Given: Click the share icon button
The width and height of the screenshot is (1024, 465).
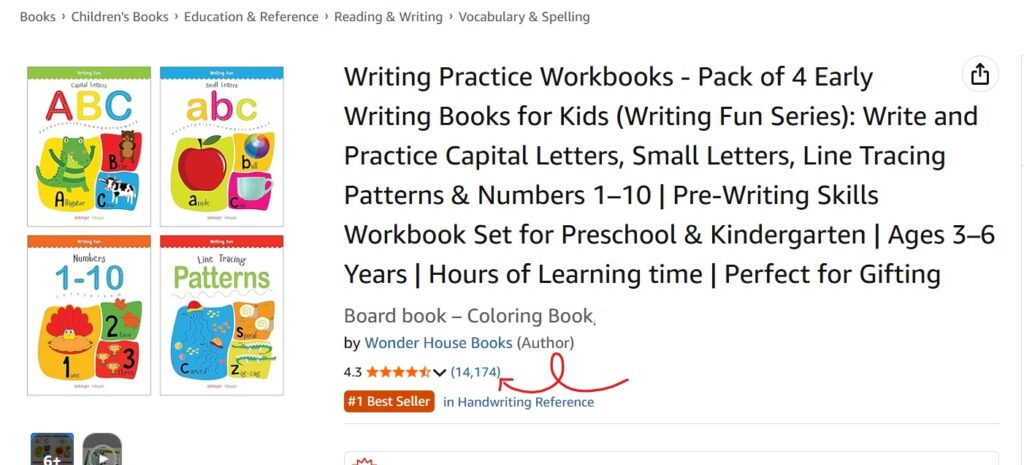Looking at the screenshot, I should (980, 74).
